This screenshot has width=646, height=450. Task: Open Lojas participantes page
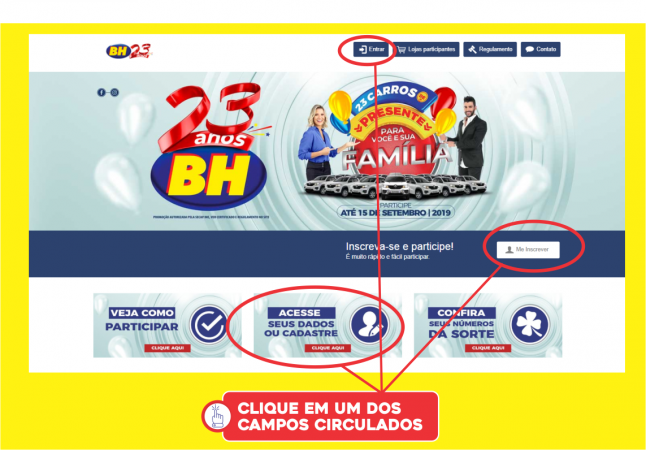(426, 49)
